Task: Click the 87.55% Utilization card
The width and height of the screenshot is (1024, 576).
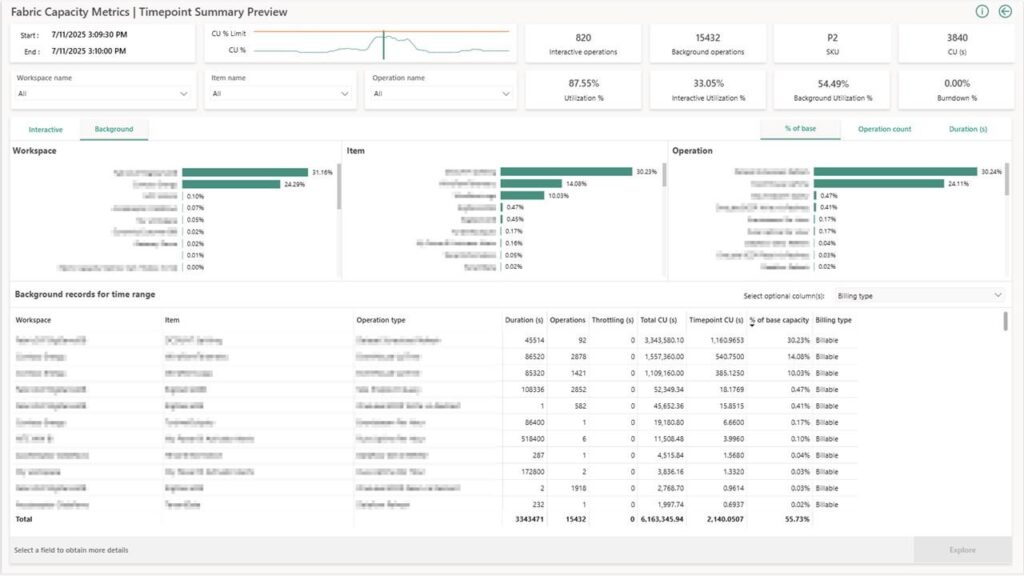Action: (583, 89)
